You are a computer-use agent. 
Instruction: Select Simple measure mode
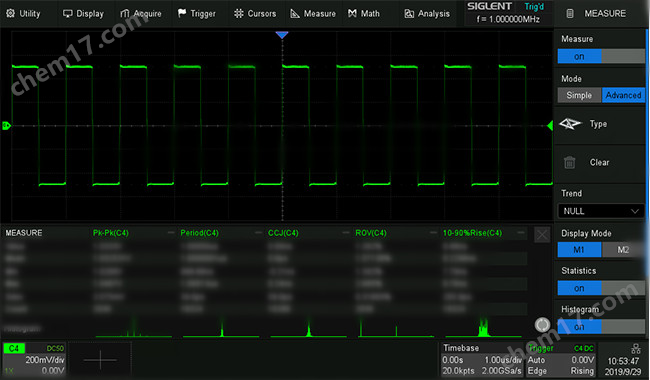tap(579, 95)
